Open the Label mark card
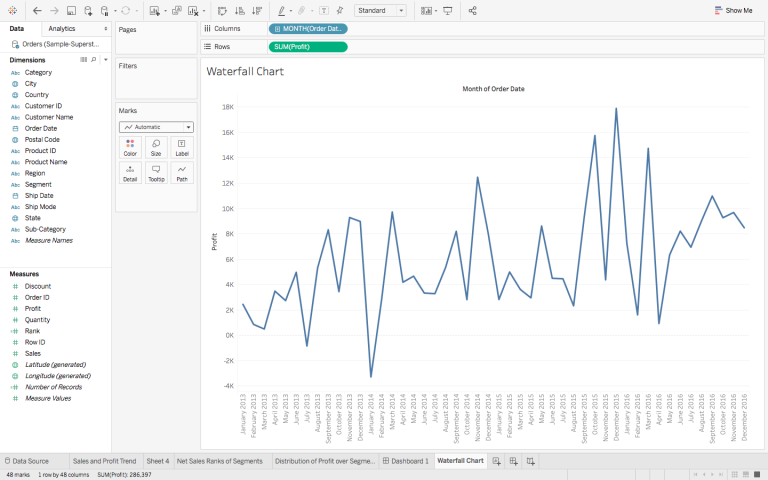This screenshot has height=480, width=768. click(182, 148)
